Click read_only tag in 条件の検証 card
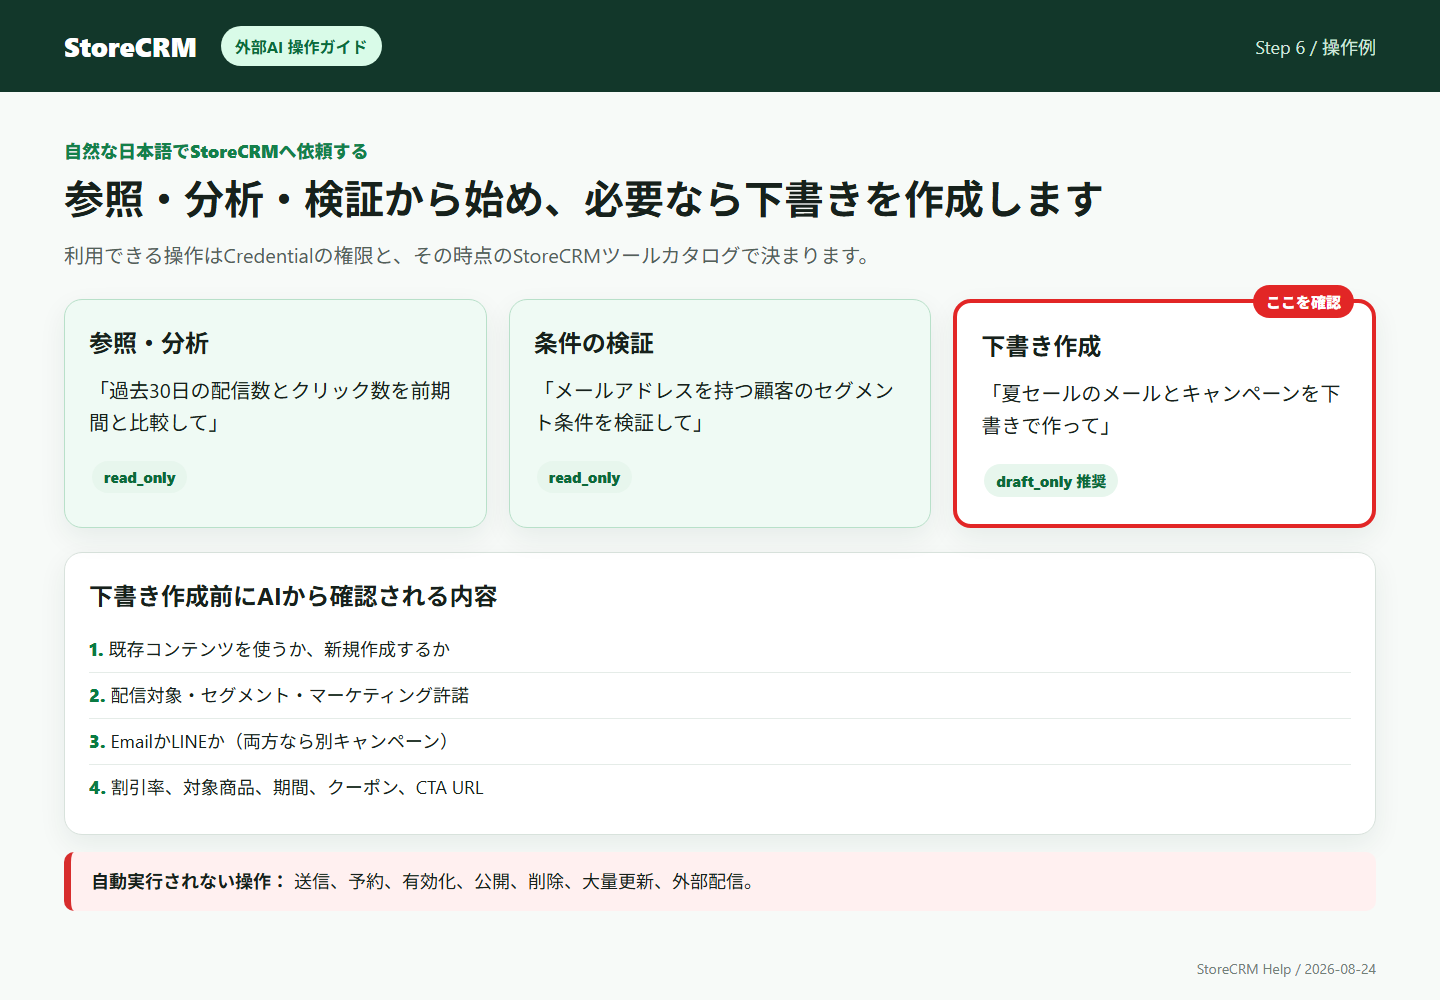The height and width of the screenshot is (1000, 1440). click(584, 478)
